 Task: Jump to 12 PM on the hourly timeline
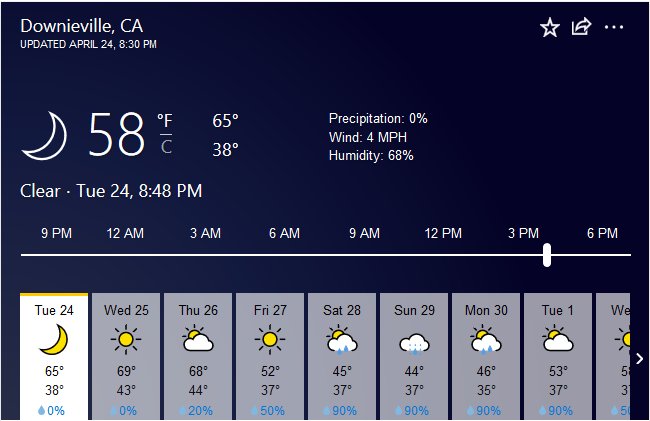[x=443, y=233]
